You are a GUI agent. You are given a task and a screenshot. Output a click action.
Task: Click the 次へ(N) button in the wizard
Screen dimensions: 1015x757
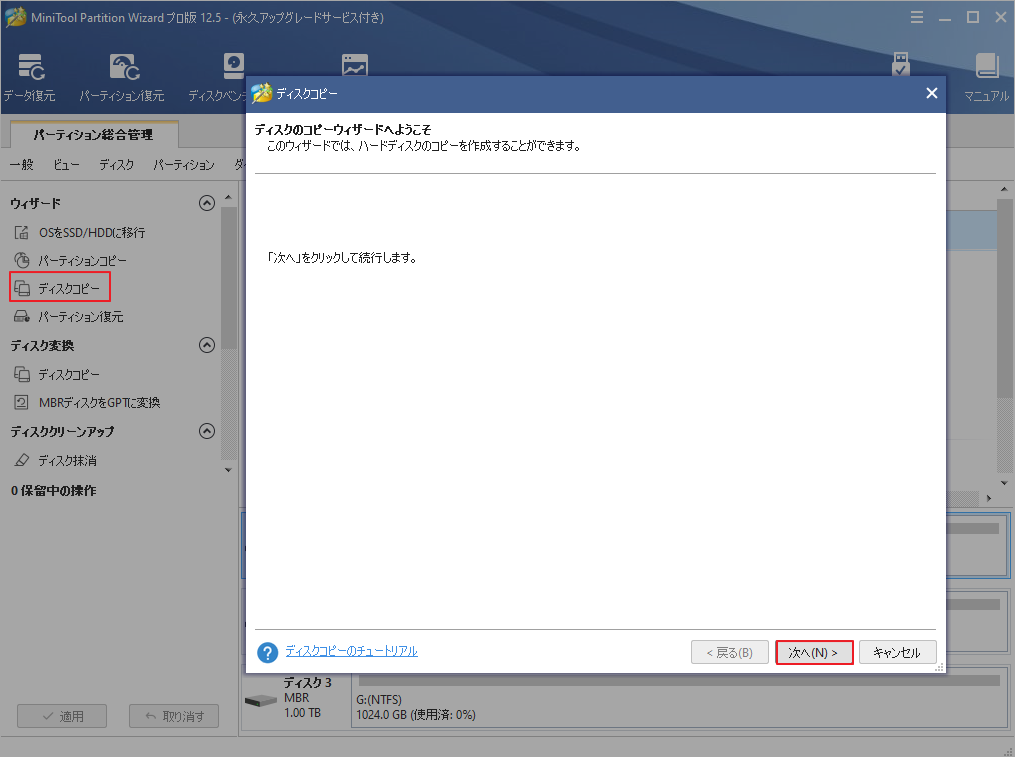(814, 651)
